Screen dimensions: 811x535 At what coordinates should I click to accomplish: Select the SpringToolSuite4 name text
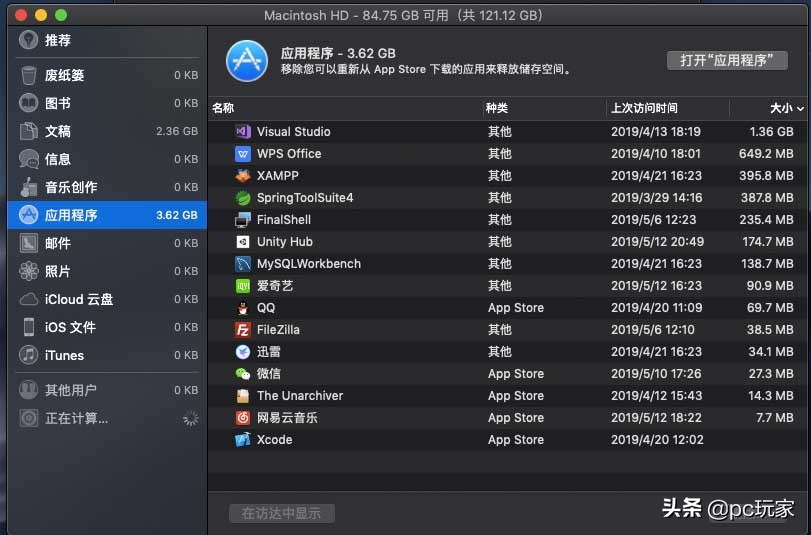click(x=305, y=198)
